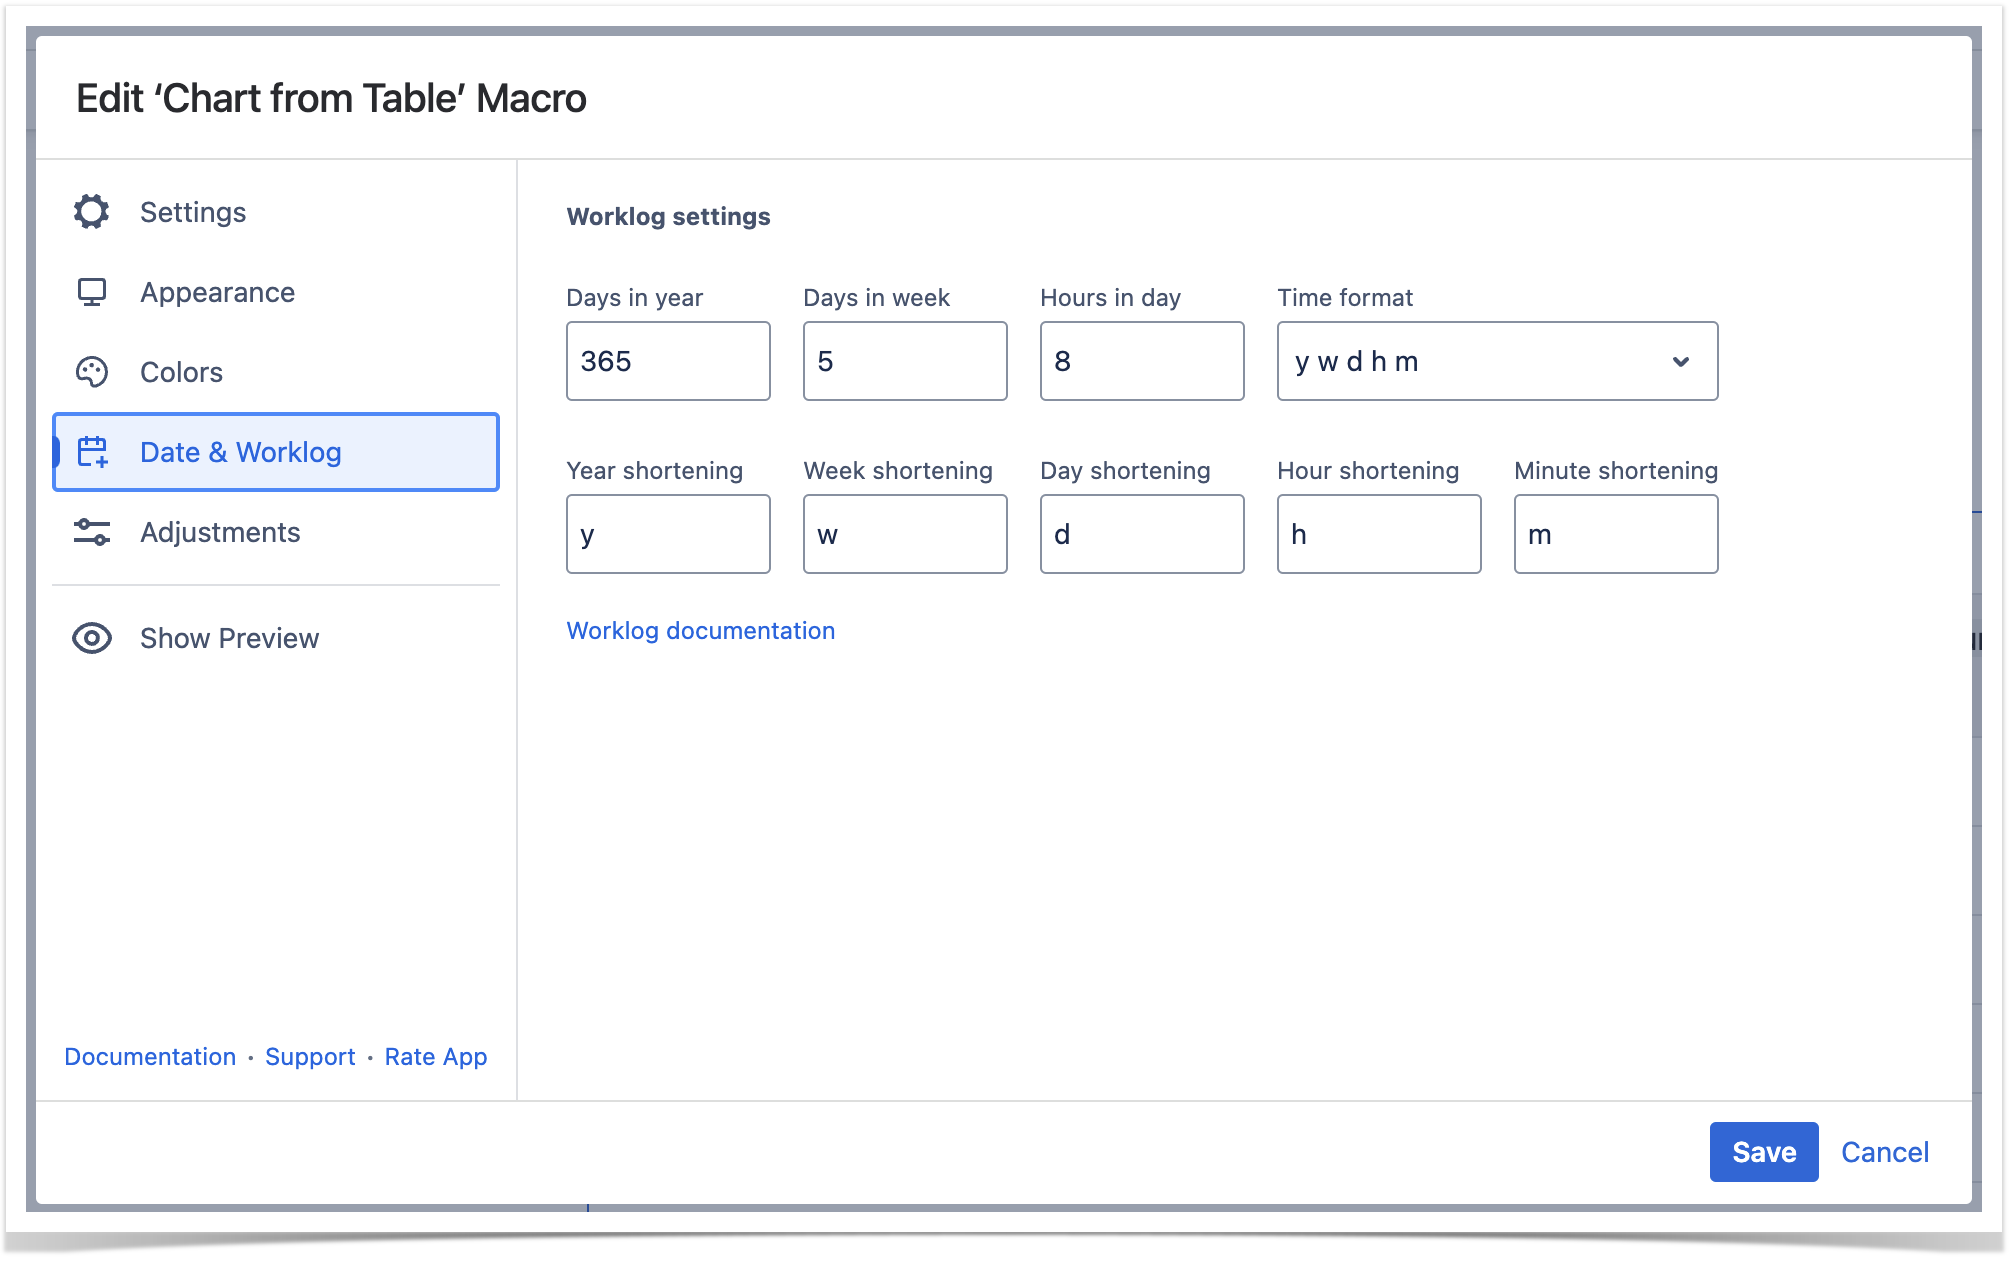Click into the Week shortening field
This screenshot has width=2016, height=1261.
(905, 534)
